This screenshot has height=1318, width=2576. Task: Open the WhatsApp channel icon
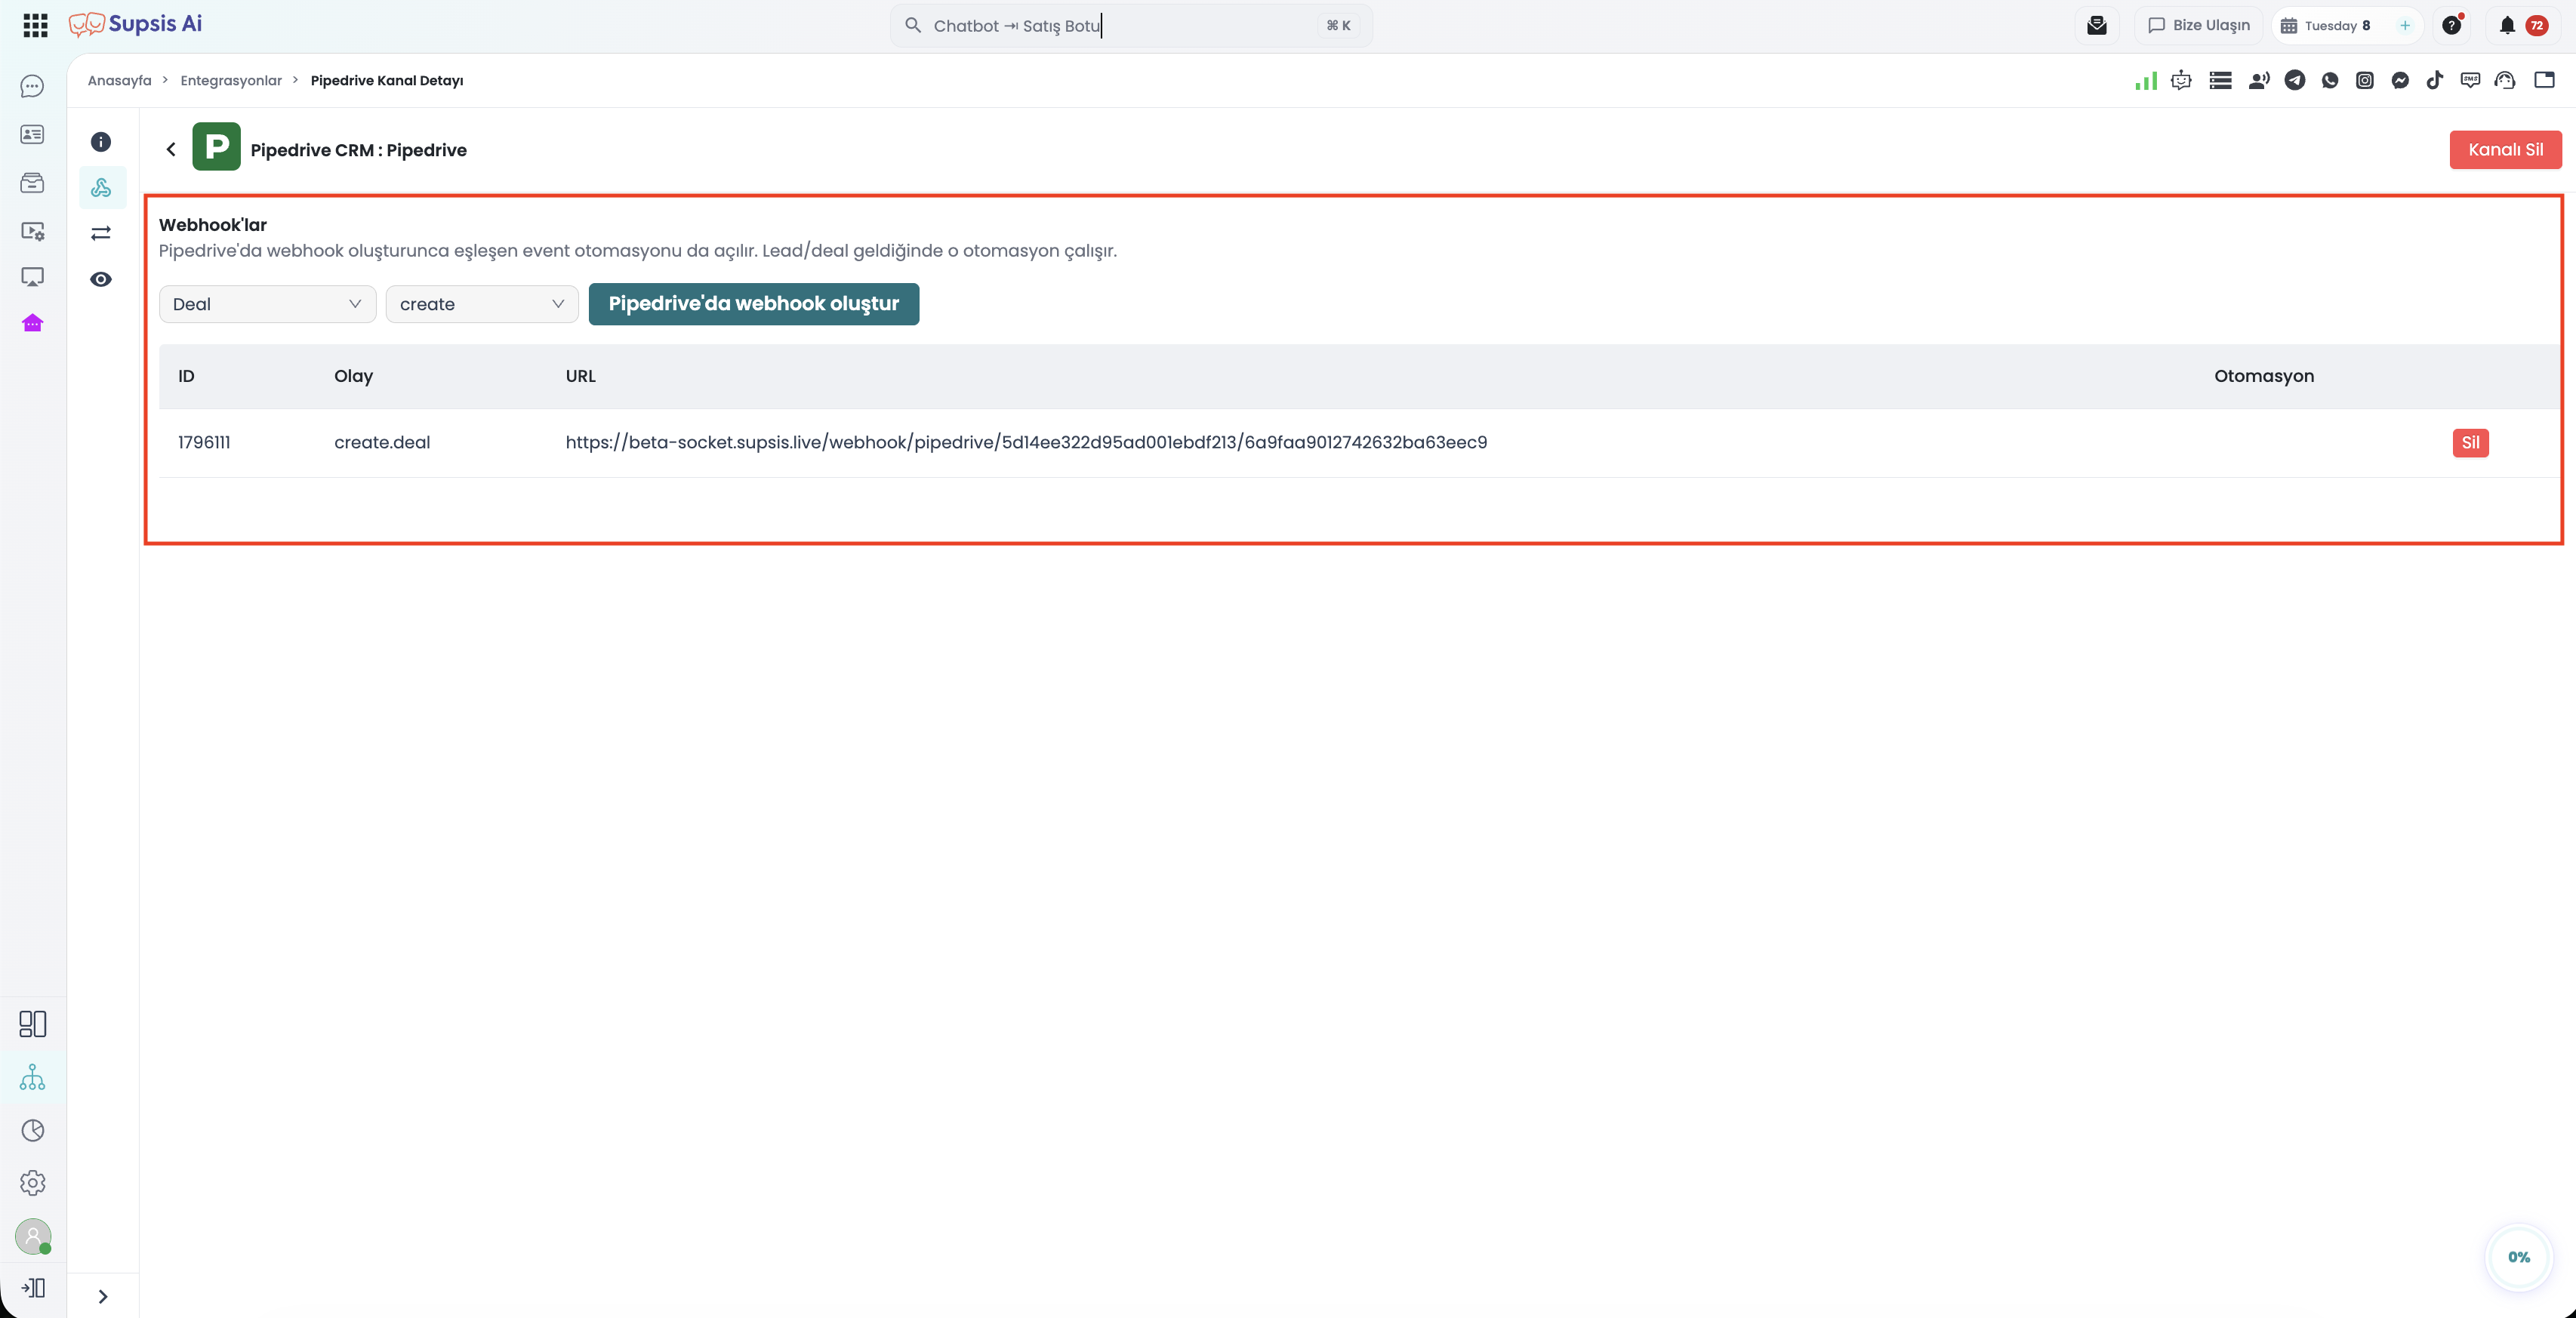coord(2330,80)
